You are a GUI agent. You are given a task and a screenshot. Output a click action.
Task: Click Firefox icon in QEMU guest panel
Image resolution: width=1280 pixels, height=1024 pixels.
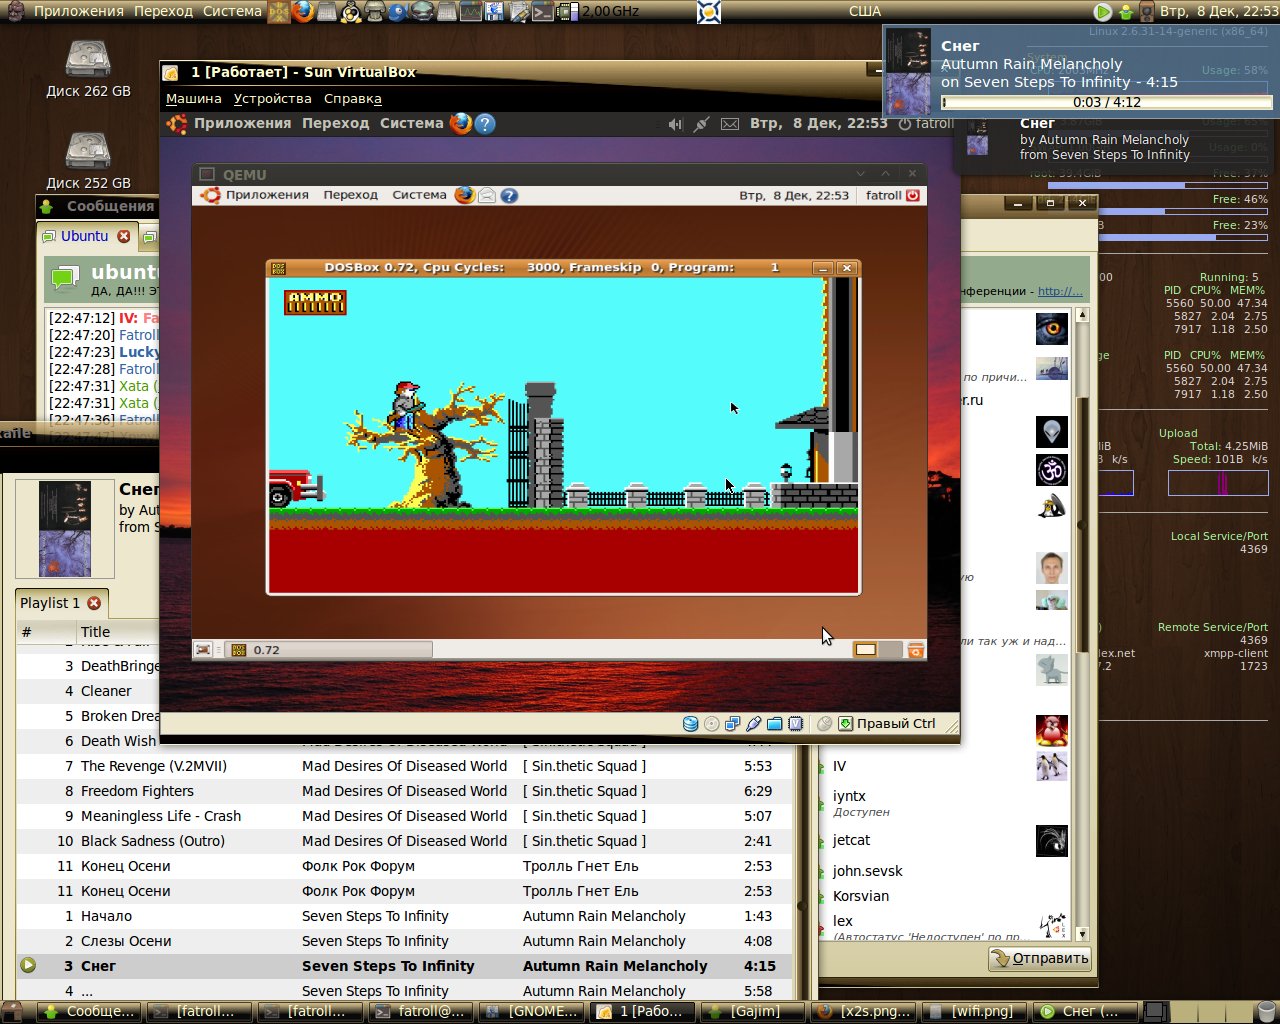pyautogui.click(x=465, y=195)
